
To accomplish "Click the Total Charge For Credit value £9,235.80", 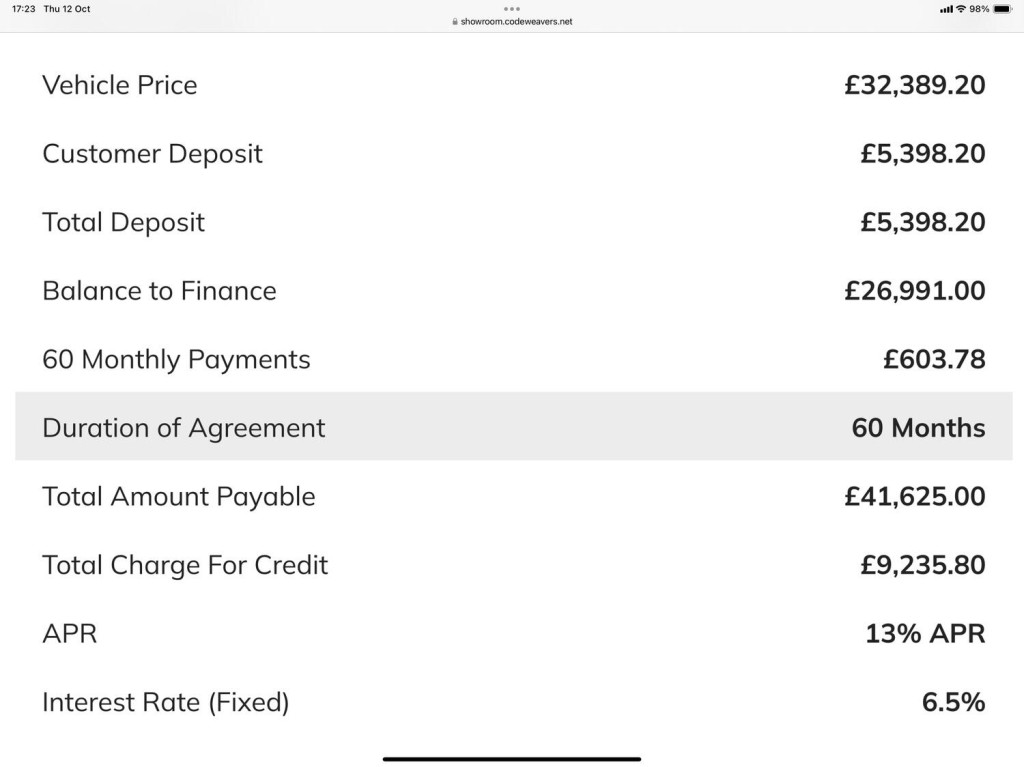I will (x=922, y=565).
